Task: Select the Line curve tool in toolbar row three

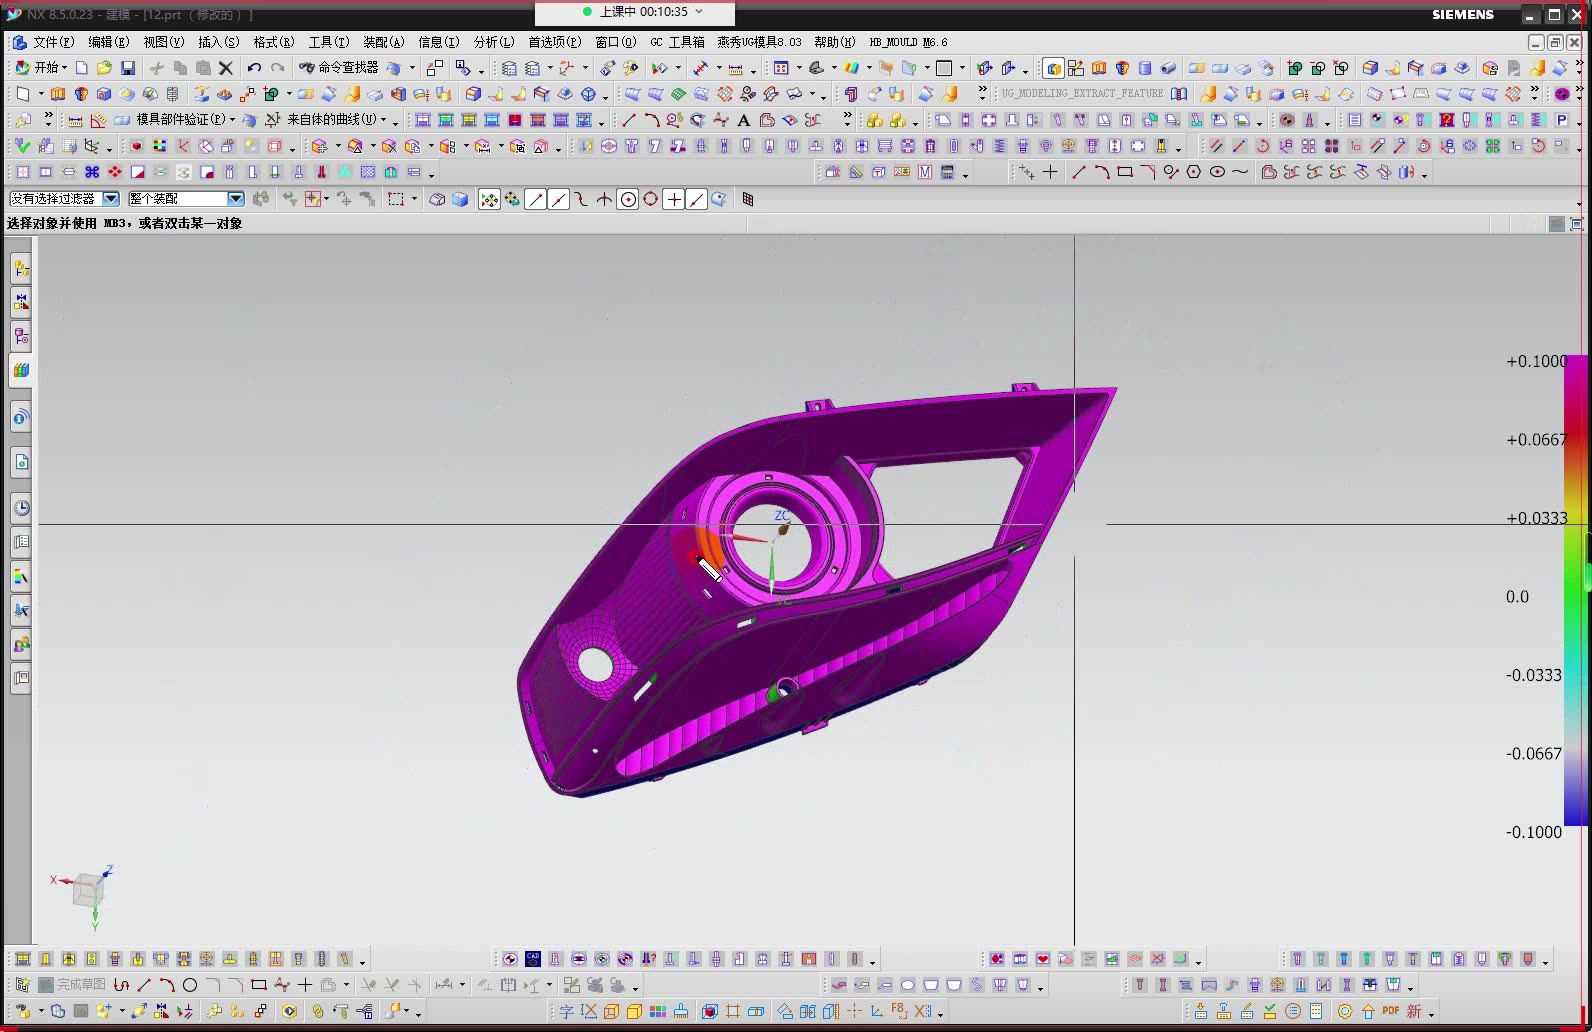Action: point(628,120)
